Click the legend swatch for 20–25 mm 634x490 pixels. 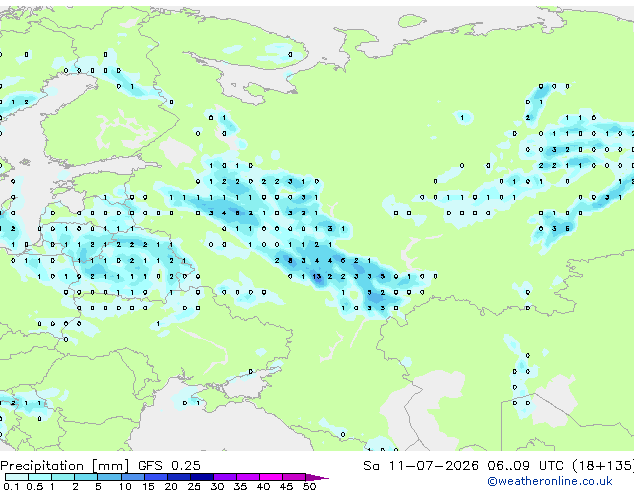(x=178, y=477)
